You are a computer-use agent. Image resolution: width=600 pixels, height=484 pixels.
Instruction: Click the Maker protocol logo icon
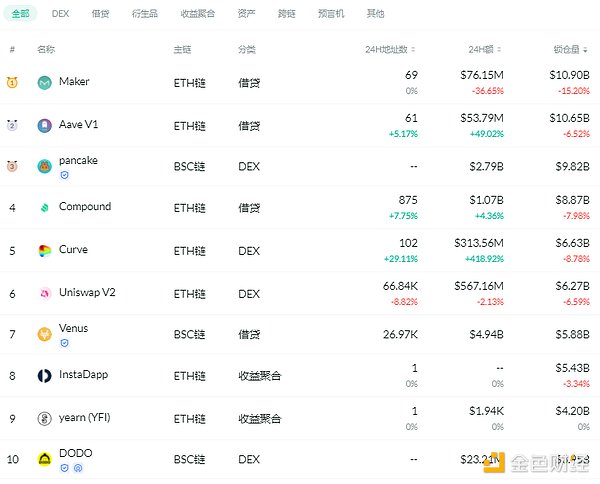[45, 83]
